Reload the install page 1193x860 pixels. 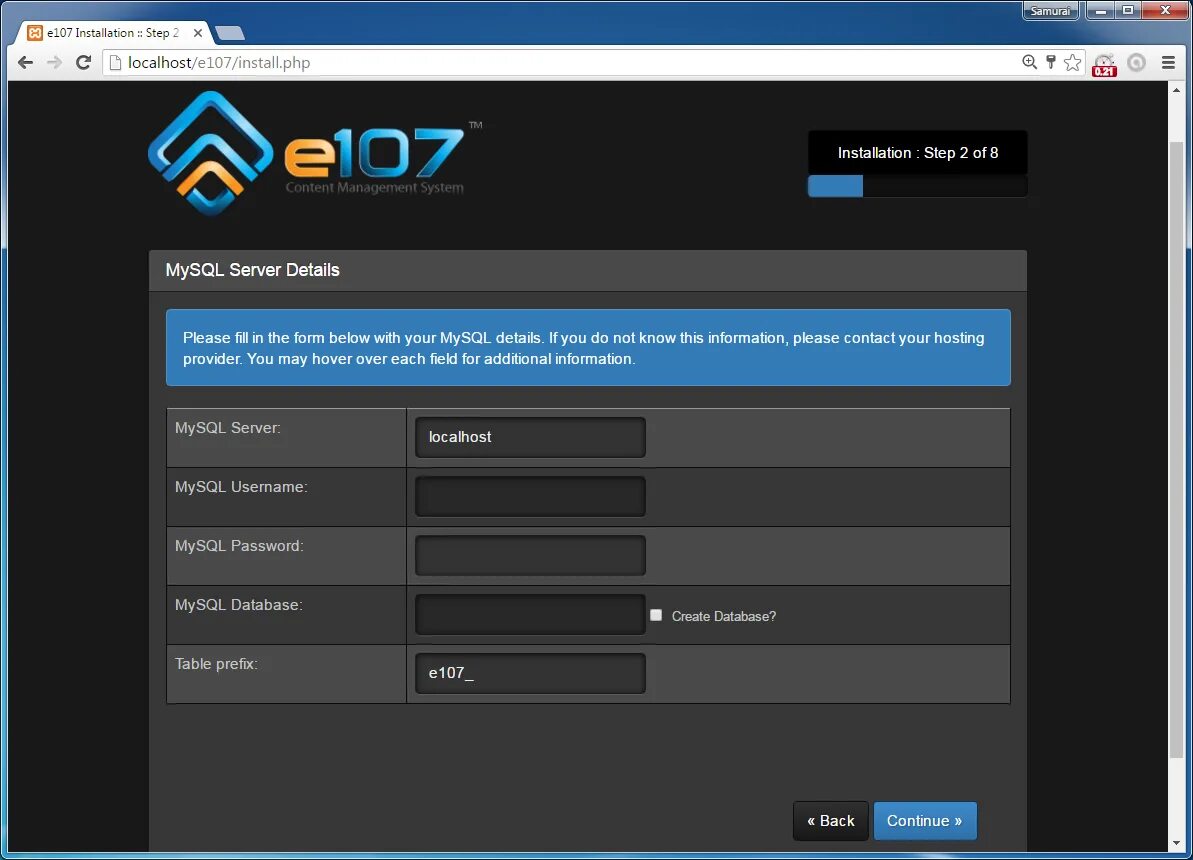[84, 62]
